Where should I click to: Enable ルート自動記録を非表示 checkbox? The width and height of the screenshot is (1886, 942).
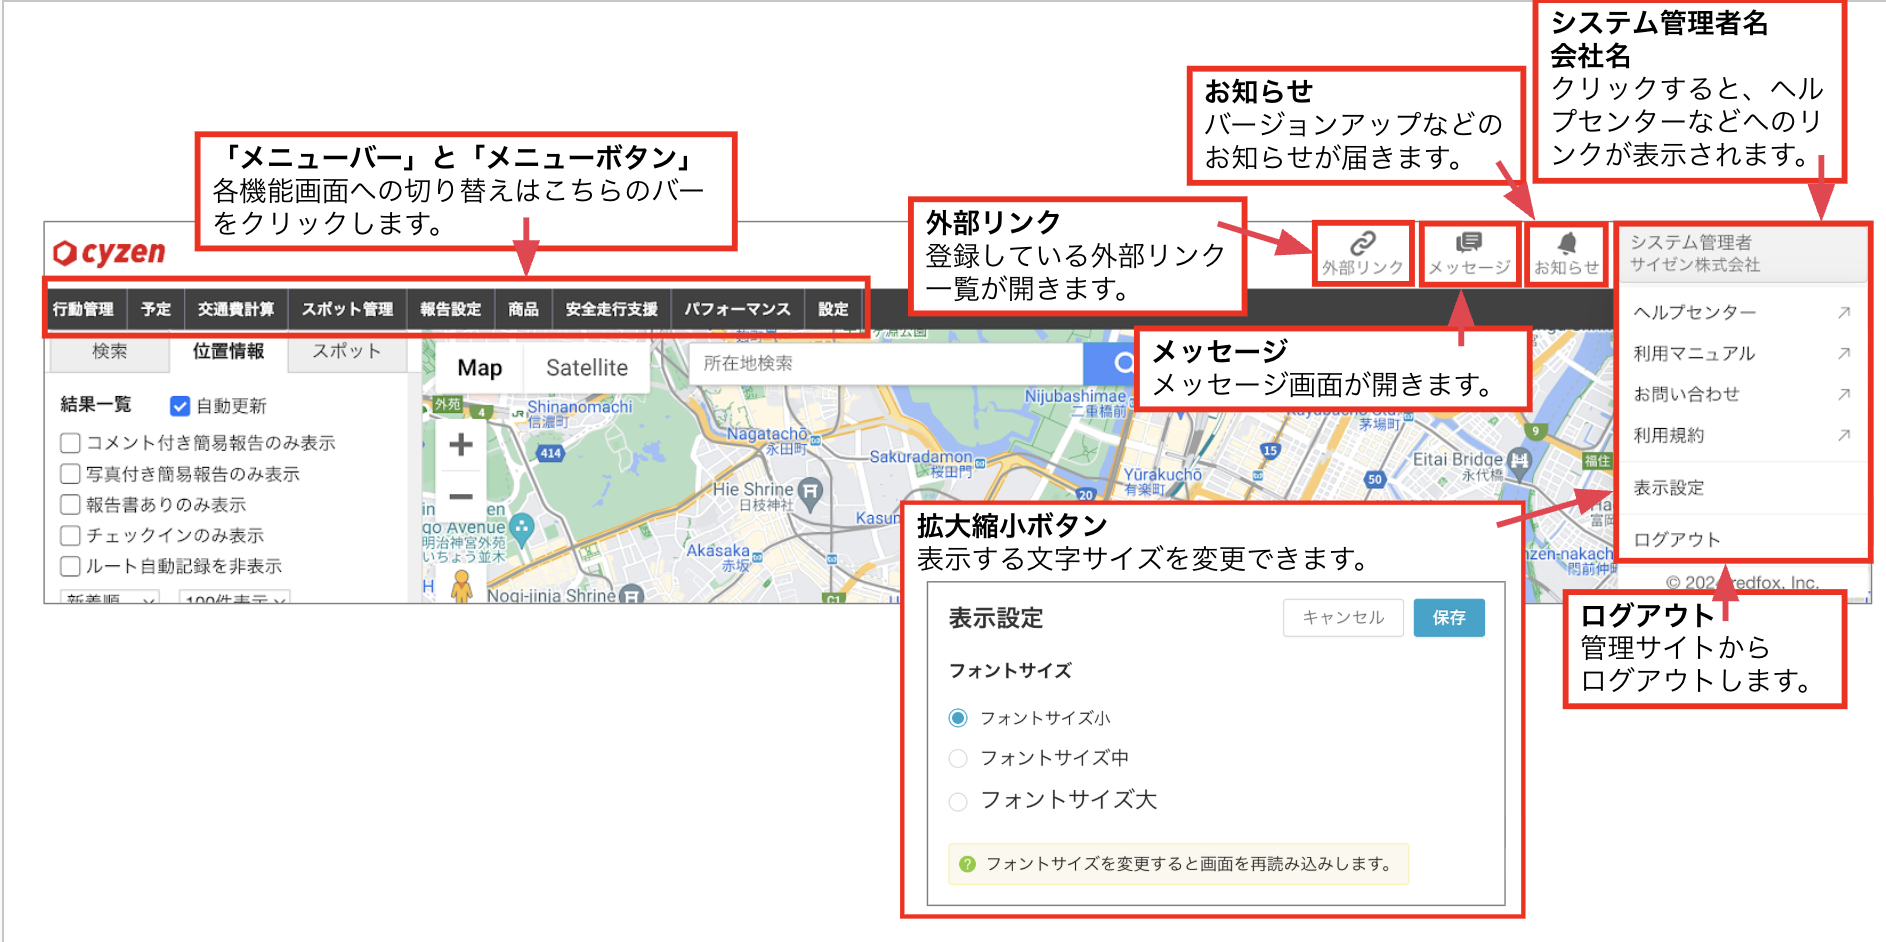pyautogui.click(x=70, y=567)
